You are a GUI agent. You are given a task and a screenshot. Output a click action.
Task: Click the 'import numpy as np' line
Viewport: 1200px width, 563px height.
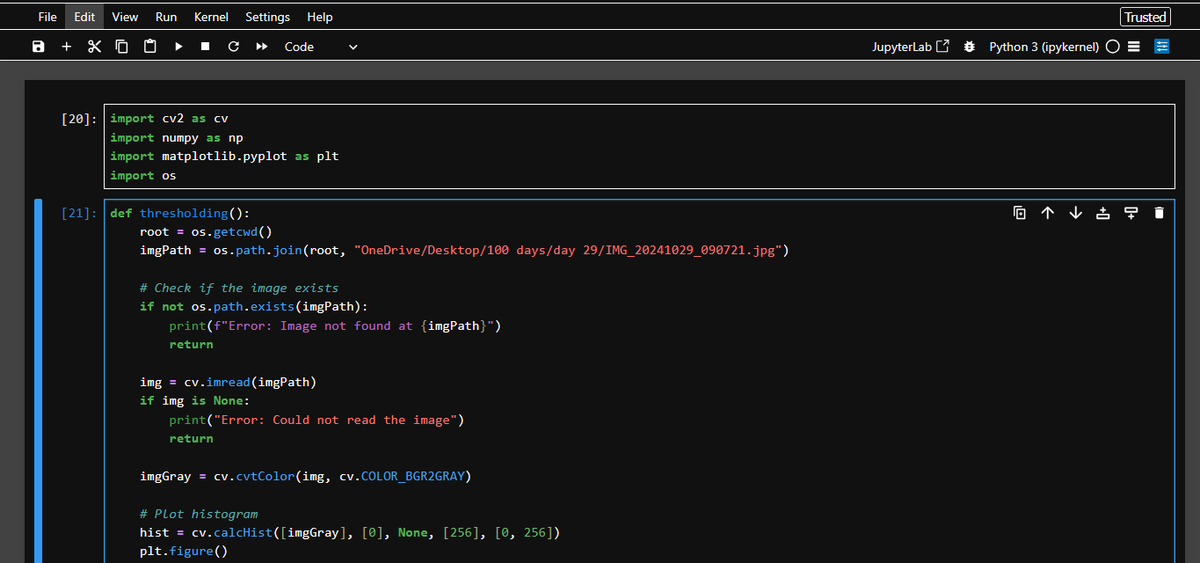click(176, 138)
